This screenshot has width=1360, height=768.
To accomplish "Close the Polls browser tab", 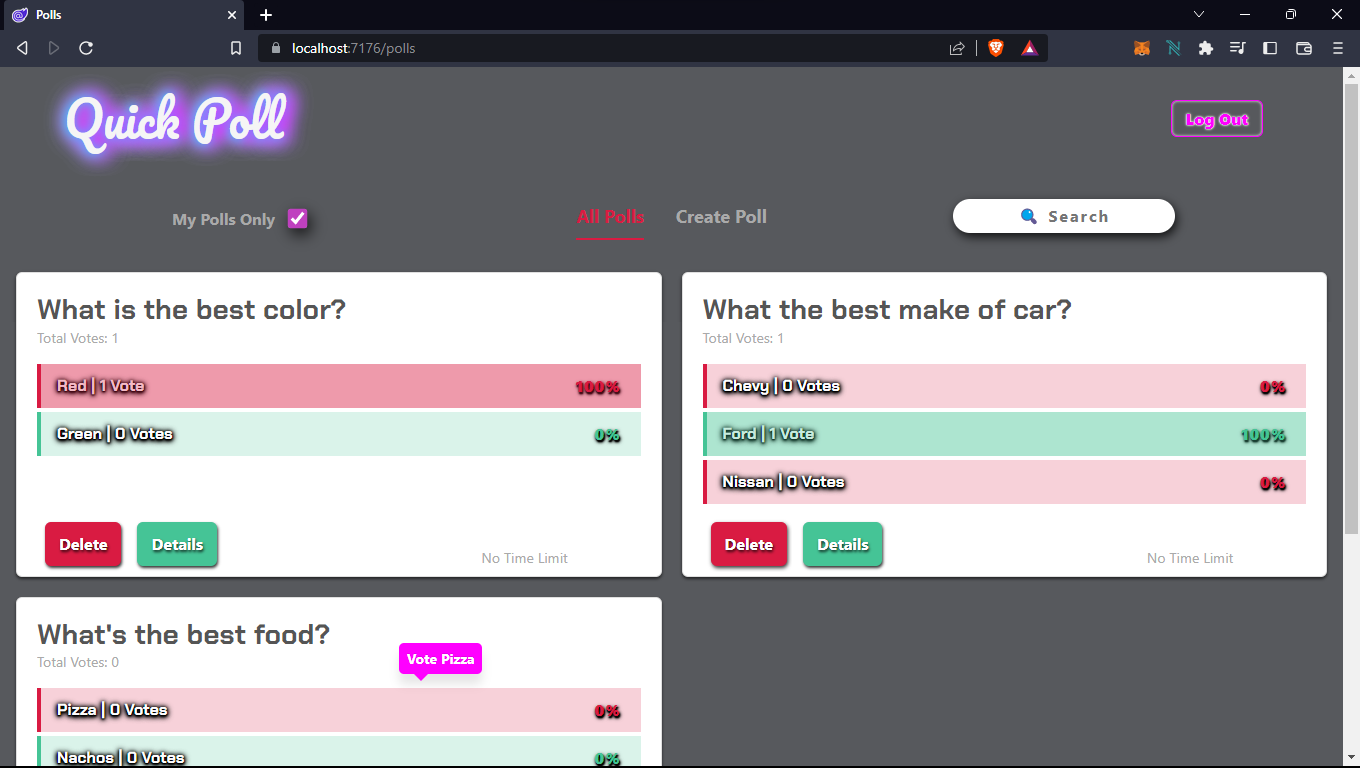I will click(232, 15).
